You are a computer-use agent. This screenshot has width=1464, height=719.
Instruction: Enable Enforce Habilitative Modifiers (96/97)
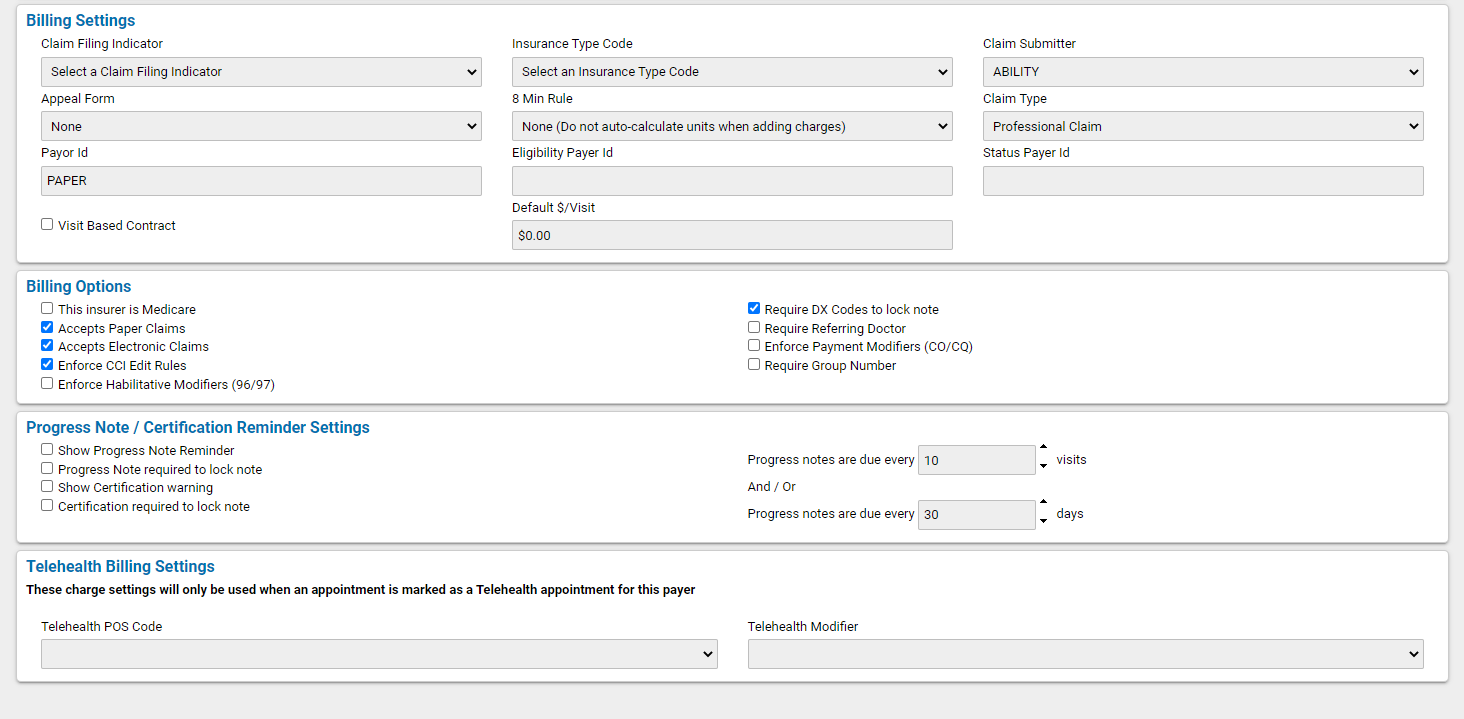pyautogui.click(x=46, y=383)
